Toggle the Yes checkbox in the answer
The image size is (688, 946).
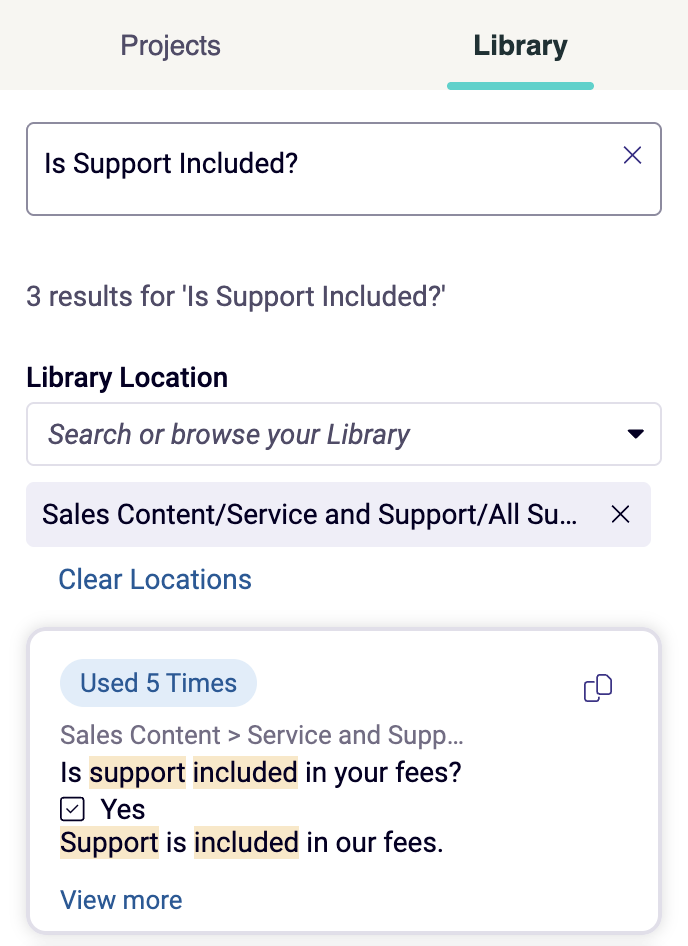(72, 809)
